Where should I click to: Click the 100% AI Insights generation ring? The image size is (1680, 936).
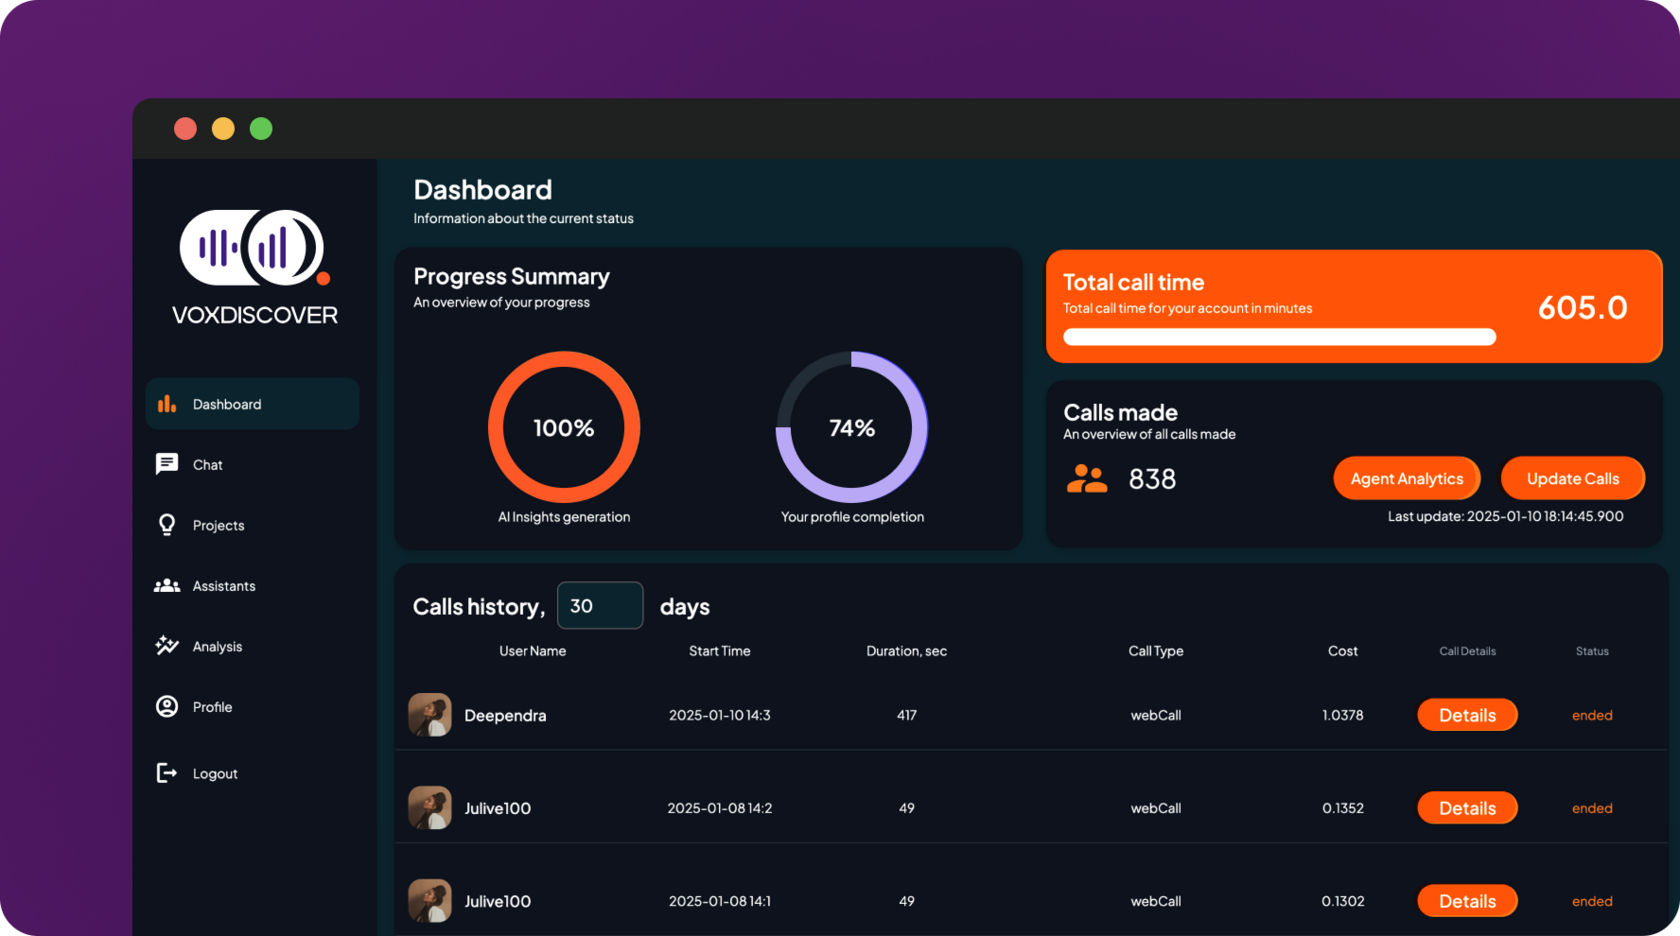564,427
